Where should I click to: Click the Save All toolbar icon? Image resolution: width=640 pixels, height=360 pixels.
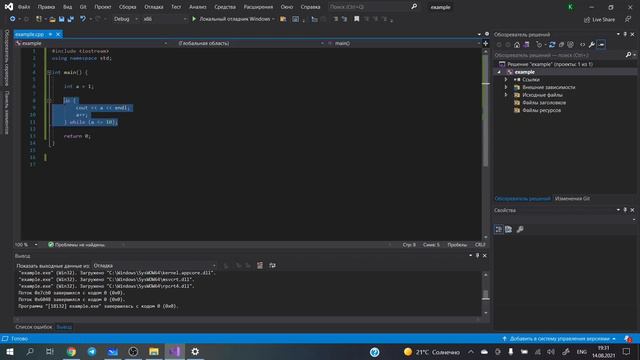click(x=71, y=19)
